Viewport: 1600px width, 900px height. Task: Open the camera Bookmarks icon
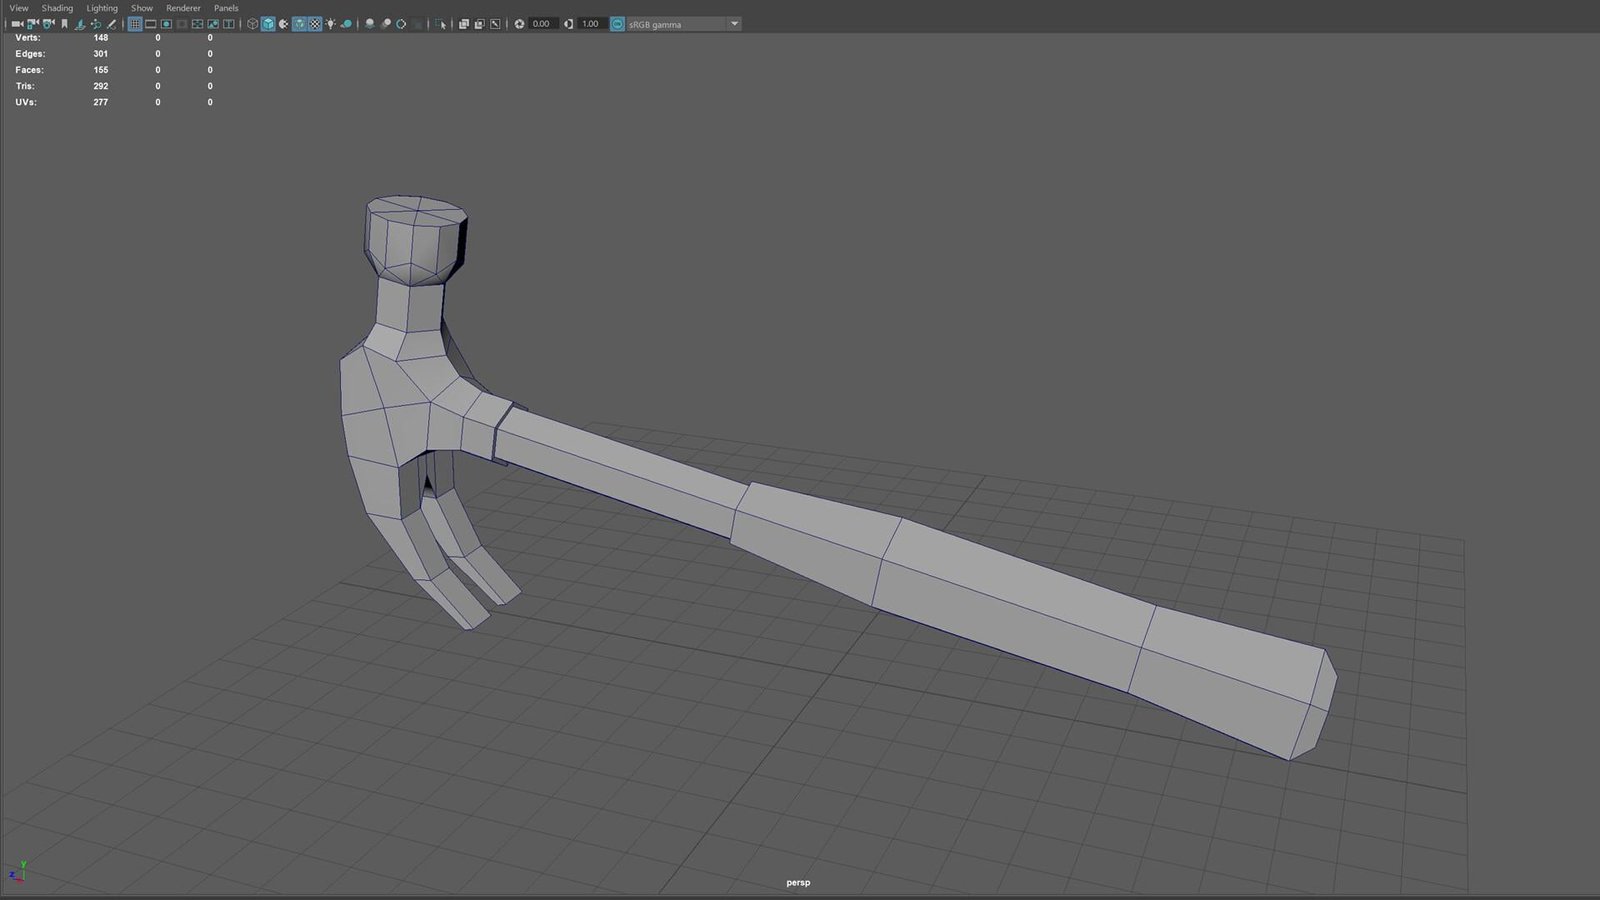pos(64,24)
